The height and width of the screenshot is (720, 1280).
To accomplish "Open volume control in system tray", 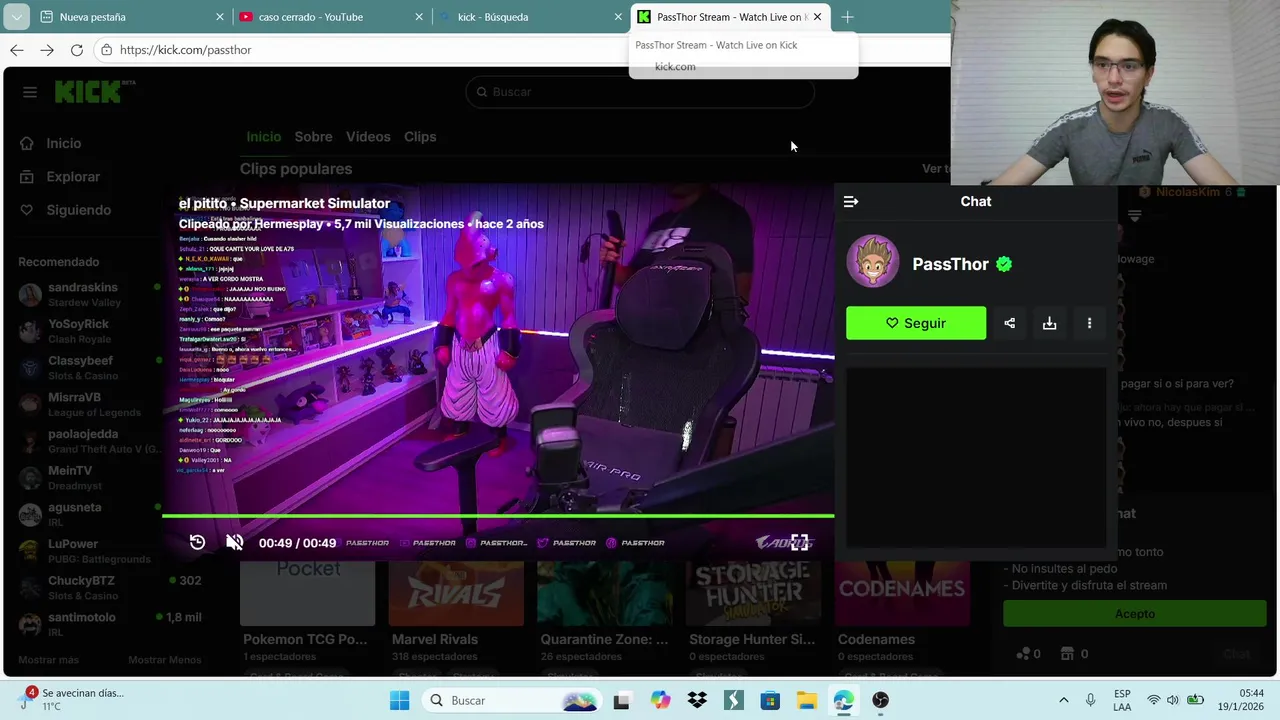I will (1172, 700).
